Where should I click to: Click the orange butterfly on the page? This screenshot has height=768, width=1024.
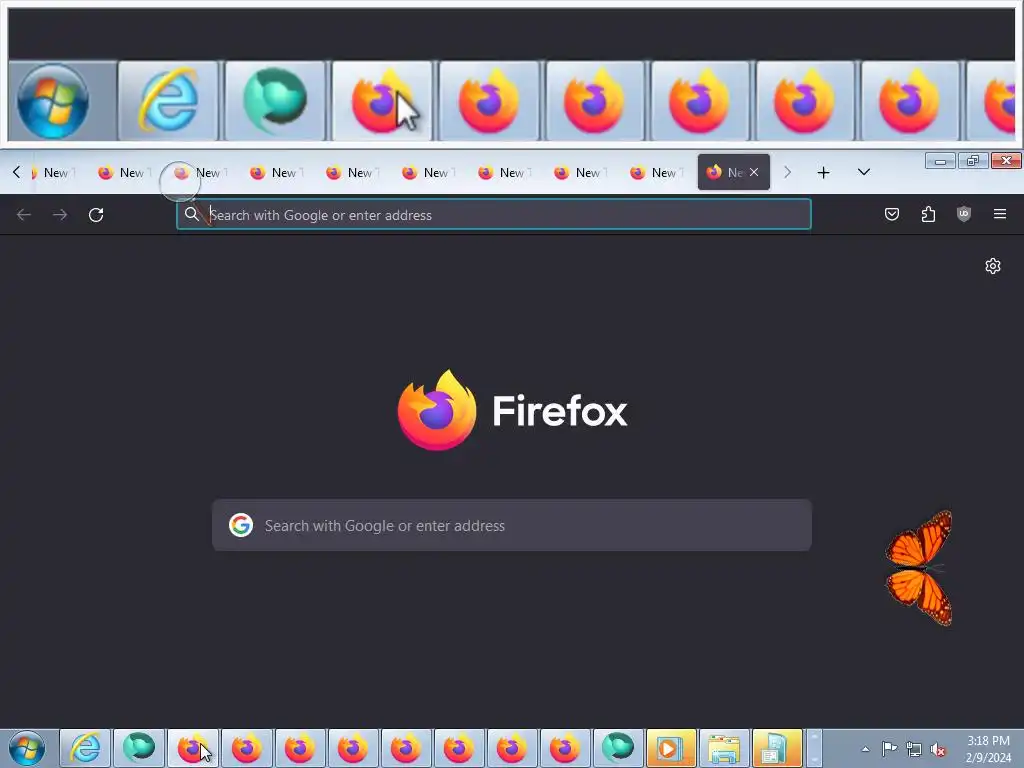tap(919, 568)
